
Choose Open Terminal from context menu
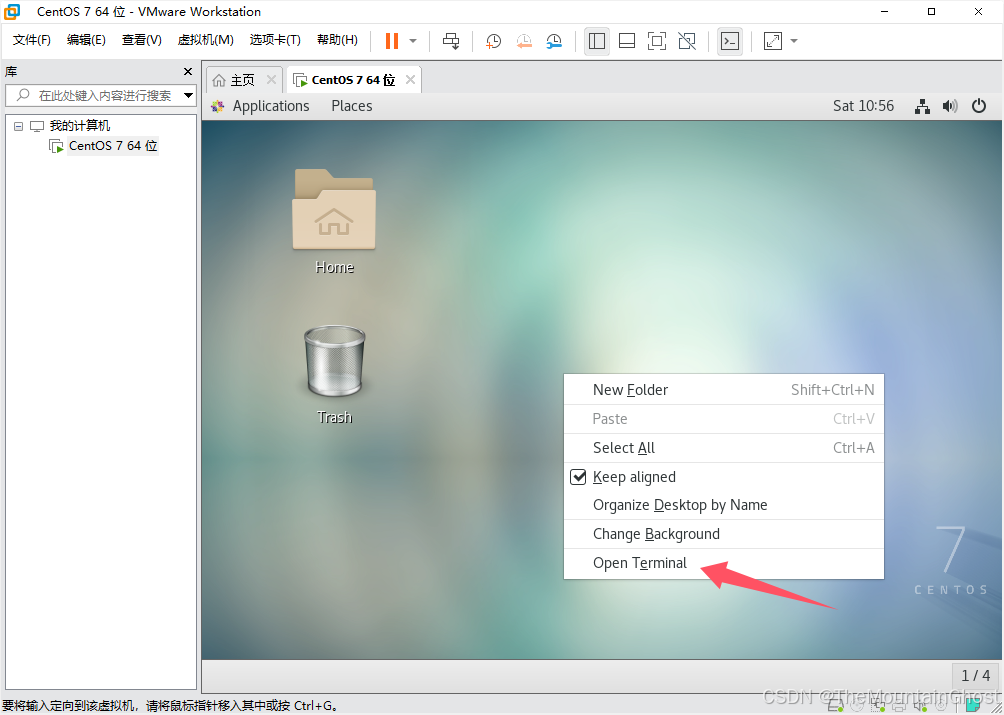pyautogui.click(x=724, y=563)
